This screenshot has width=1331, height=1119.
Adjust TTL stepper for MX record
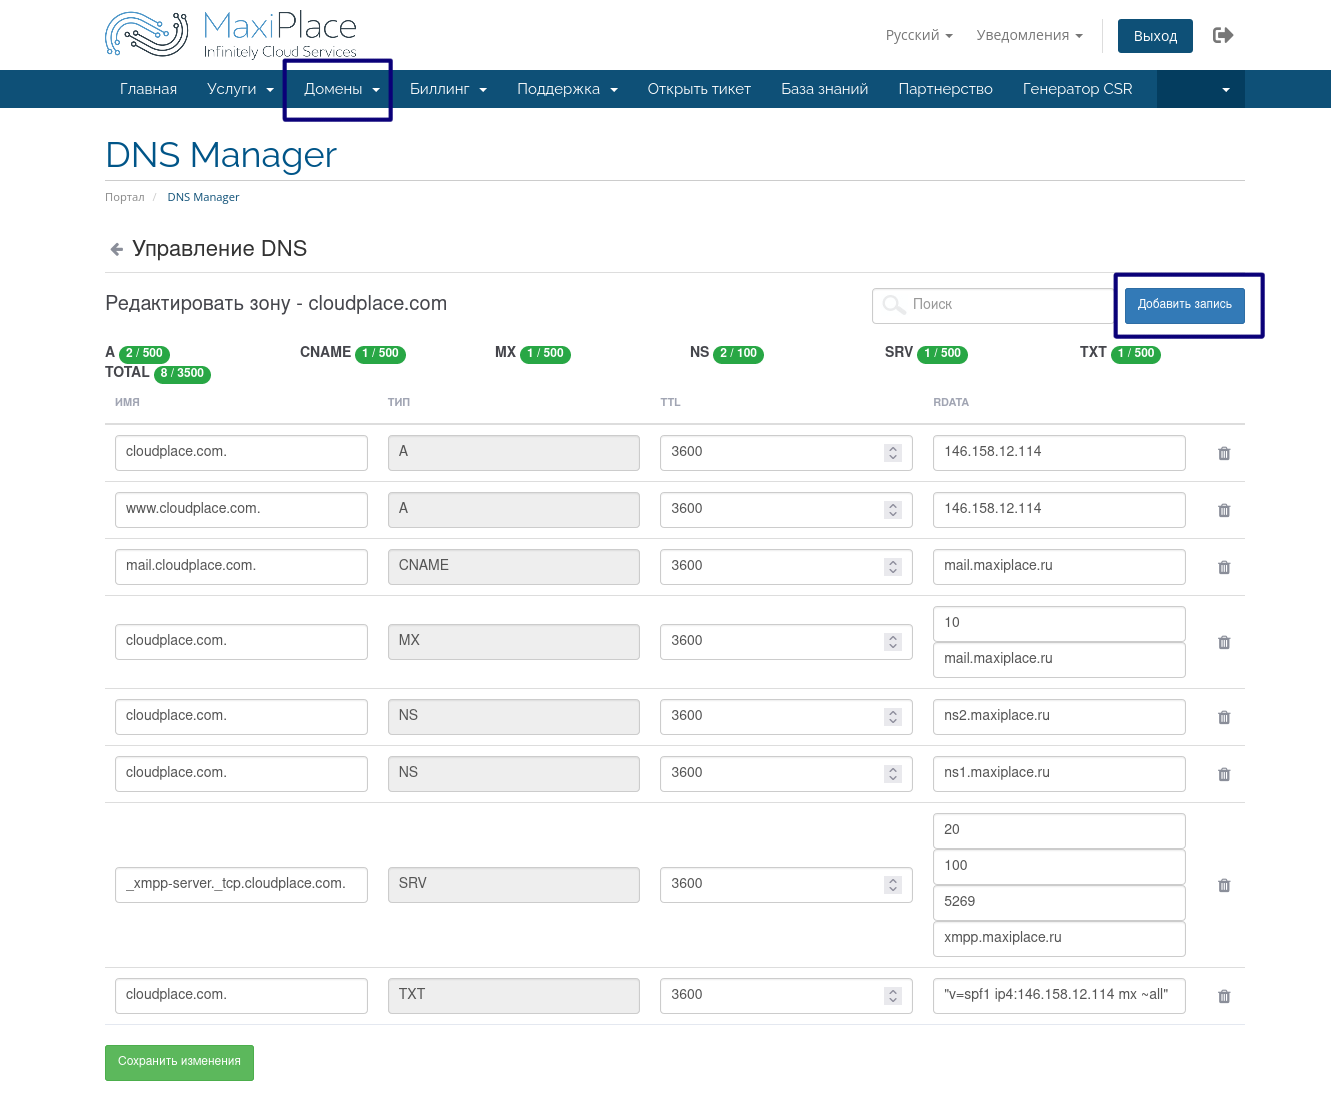(x=893, y=642)
